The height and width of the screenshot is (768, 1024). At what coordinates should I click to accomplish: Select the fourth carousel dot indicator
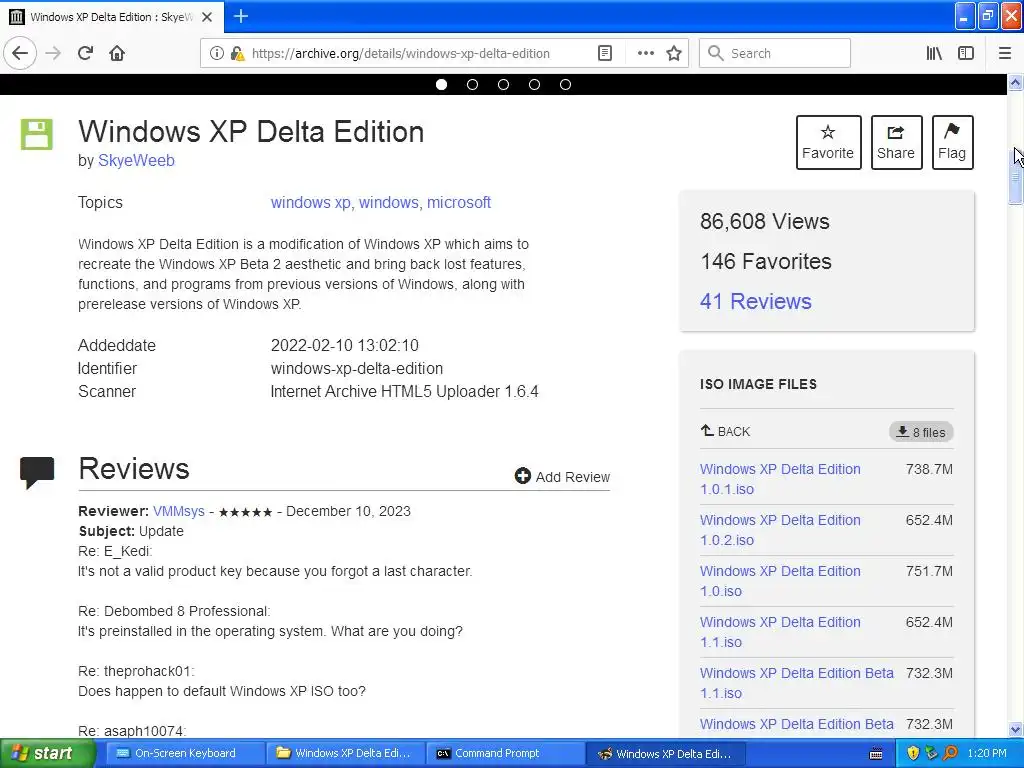tap(534, 84)
